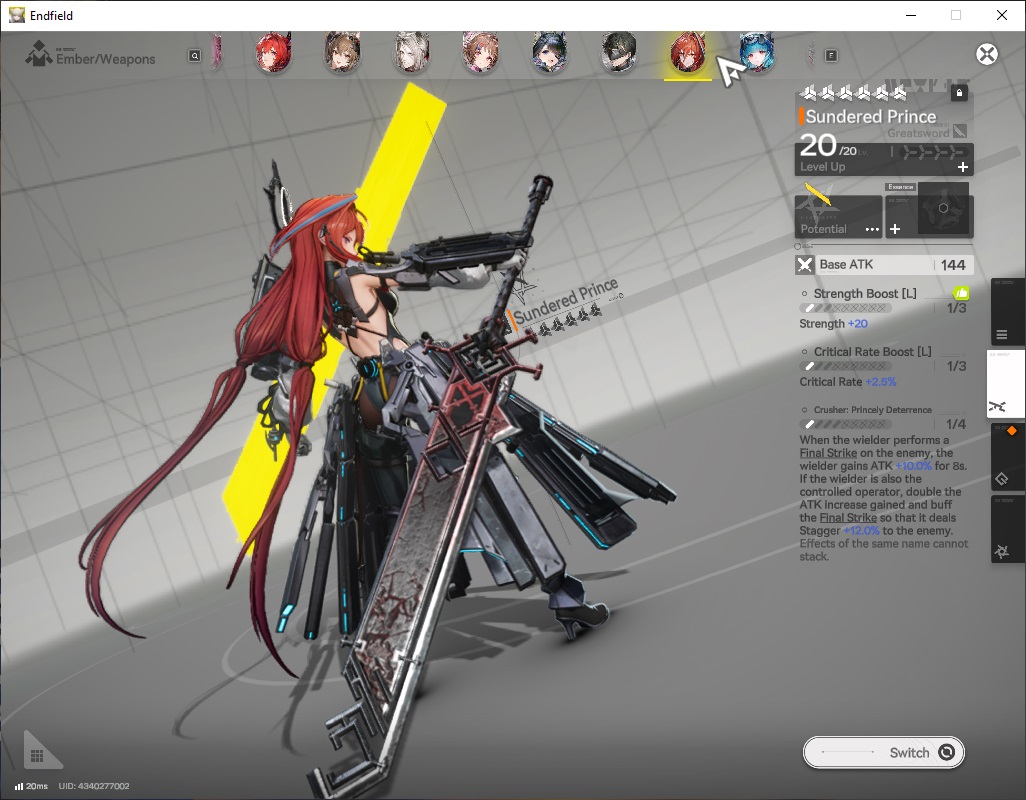Click the Sundered Prince name in the info panel
This screenshot has height=800, width=1026.
click(870, 116)
